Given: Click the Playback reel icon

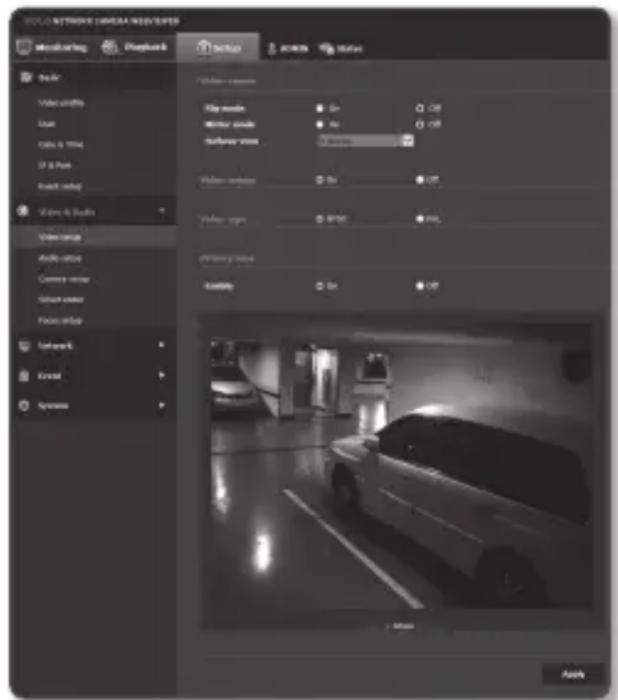Looking at the screenshot, I should [x=109, y=47].
